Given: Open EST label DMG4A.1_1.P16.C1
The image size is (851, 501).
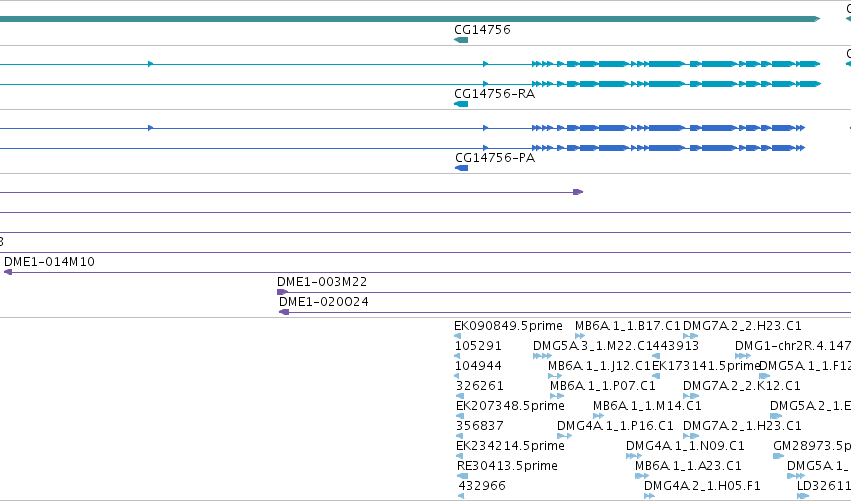Looking at the screenshot, I should coord(615,426).
